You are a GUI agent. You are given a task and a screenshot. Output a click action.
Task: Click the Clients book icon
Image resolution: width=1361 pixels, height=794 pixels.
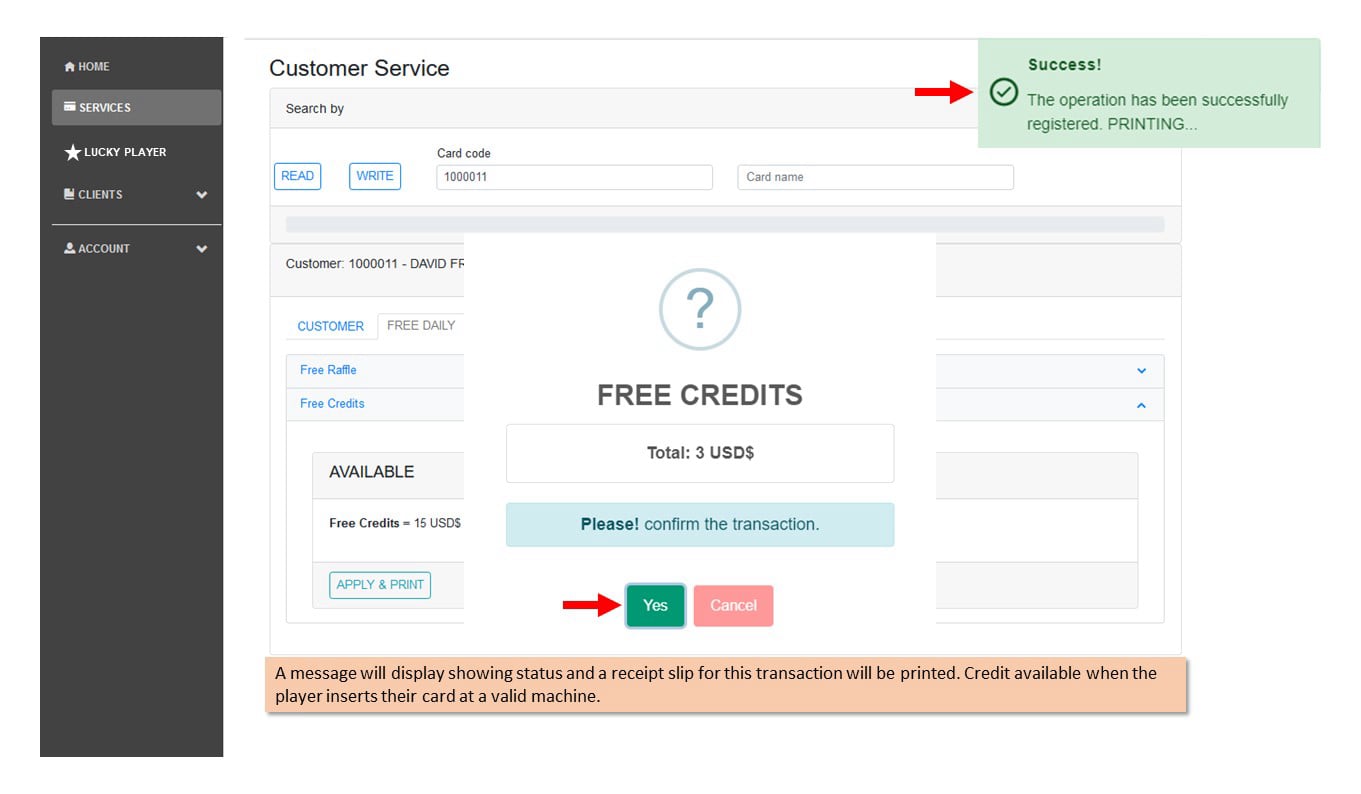69,194
